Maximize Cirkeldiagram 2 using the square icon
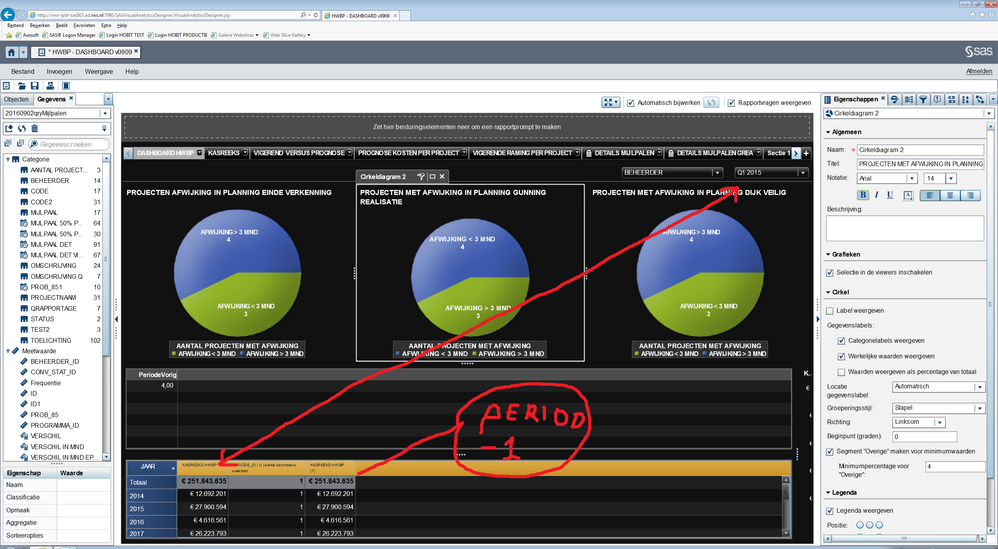Image resolution: width=998 pixels, height=549 pixels. coord(432,176)
